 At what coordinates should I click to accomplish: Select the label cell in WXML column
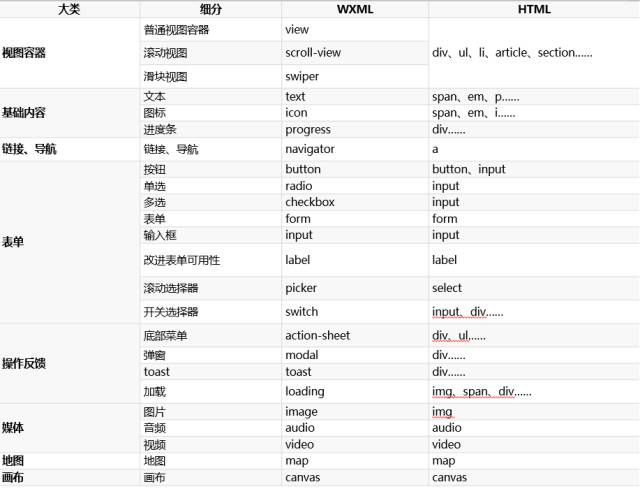(355, 260)
